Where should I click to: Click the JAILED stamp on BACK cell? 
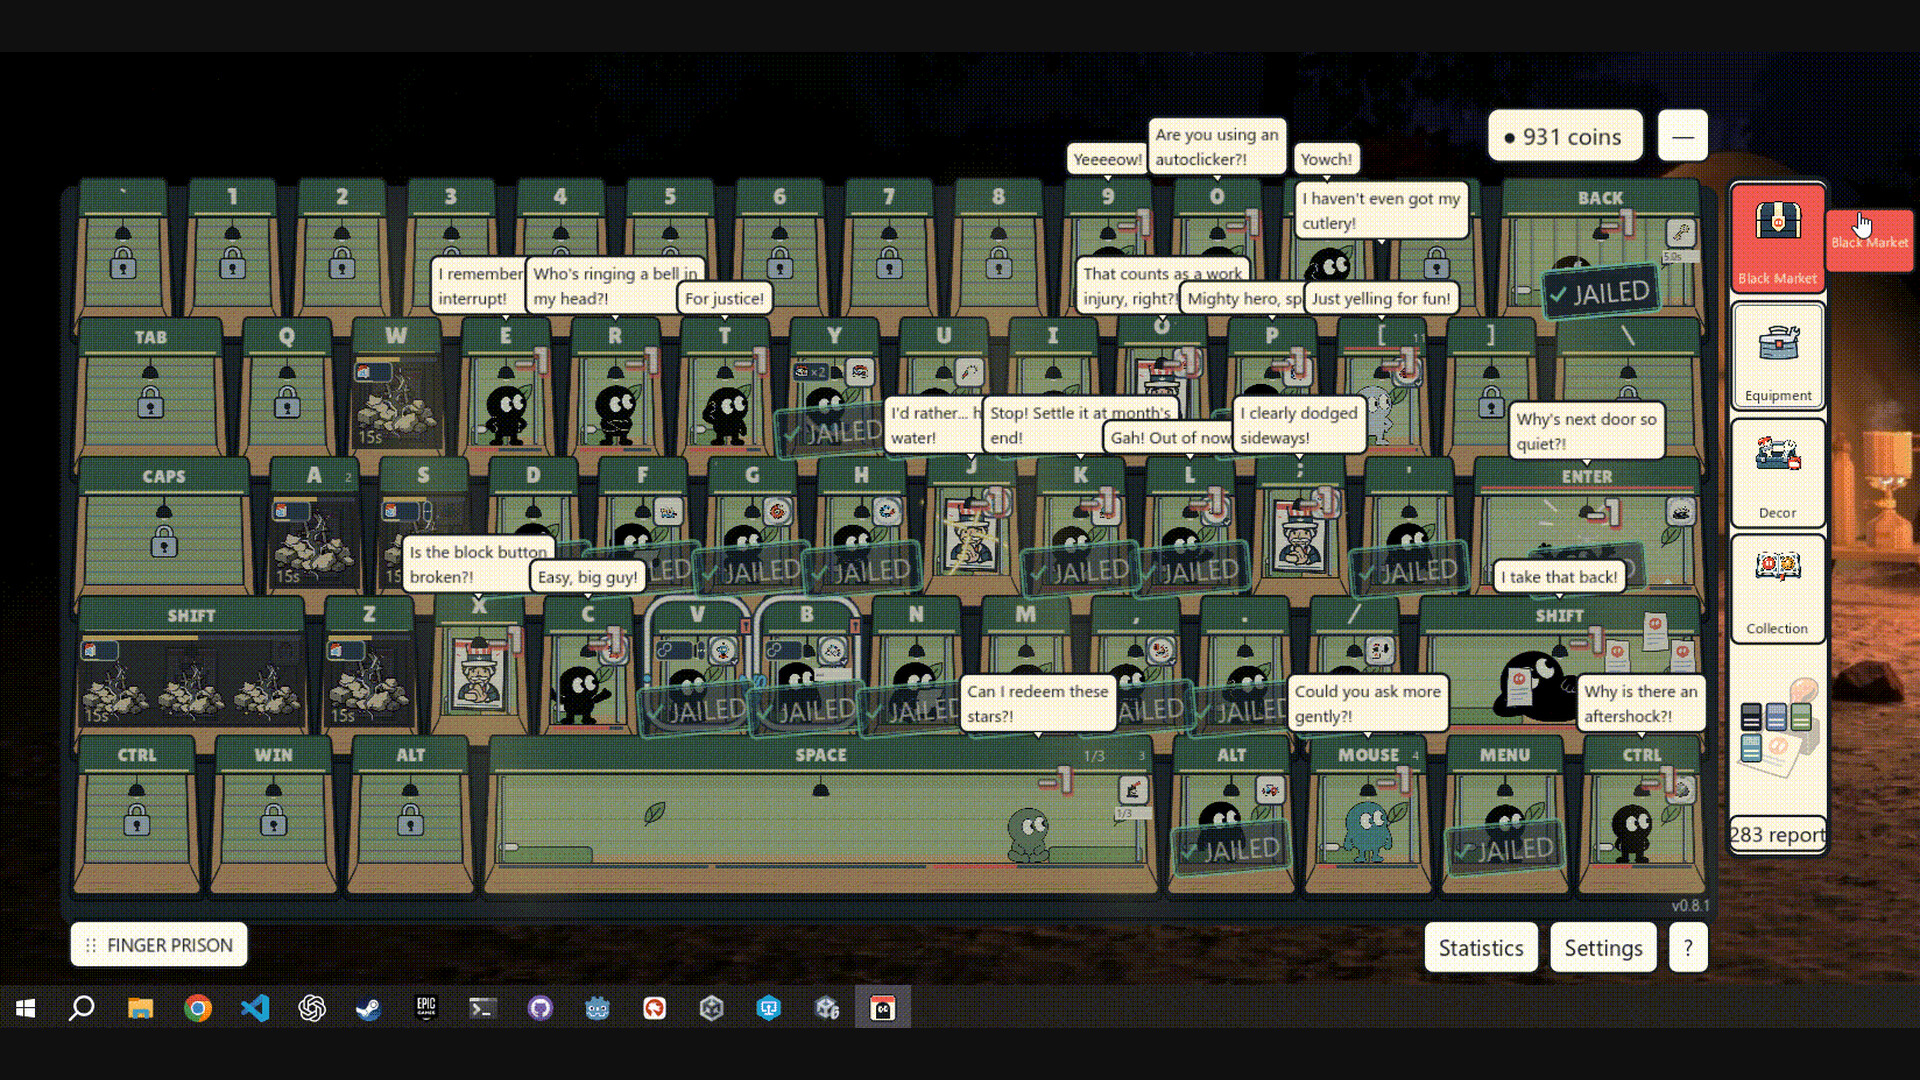tap(1600, 293)
